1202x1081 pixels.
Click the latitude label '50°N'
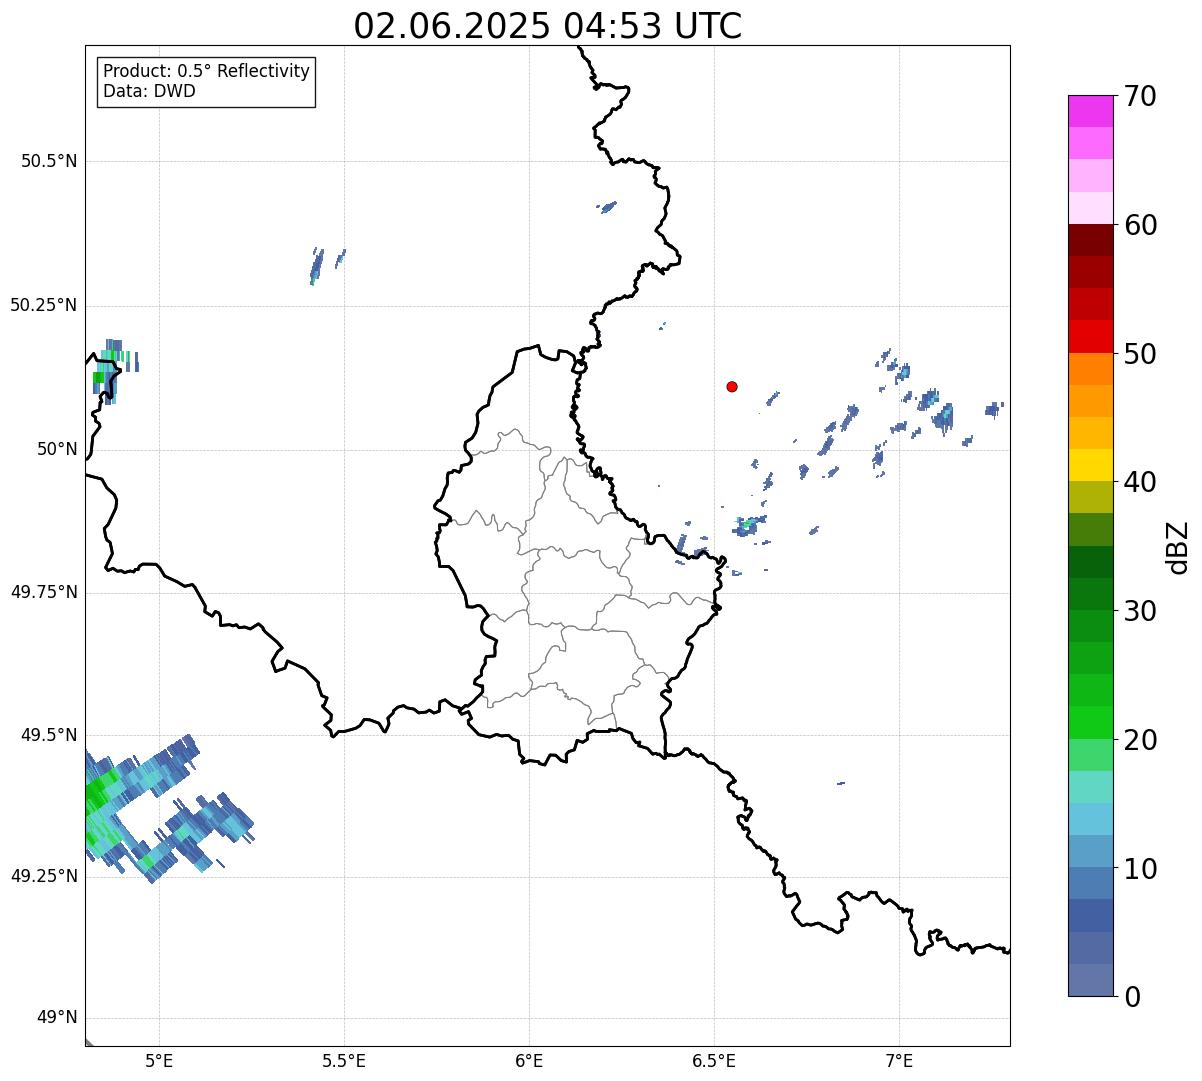click(x=58, y=449)
